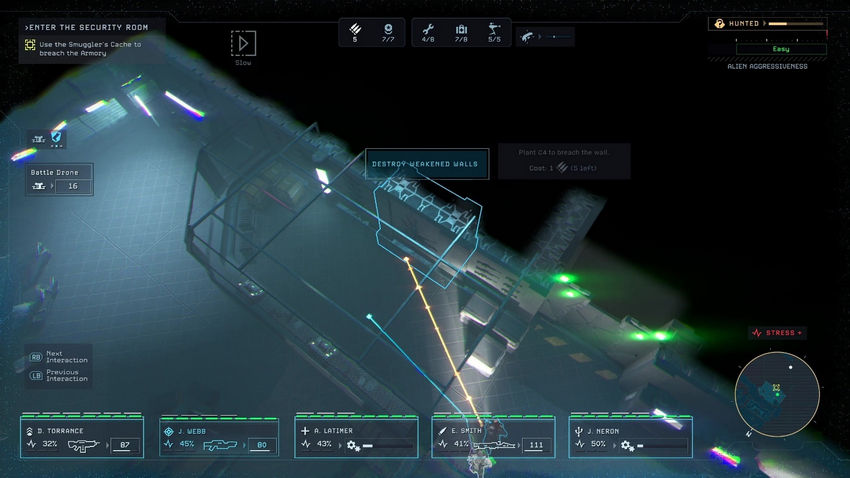Click the alien detection meter track
This screenshot has height=478, width=850.
(558, 37)
